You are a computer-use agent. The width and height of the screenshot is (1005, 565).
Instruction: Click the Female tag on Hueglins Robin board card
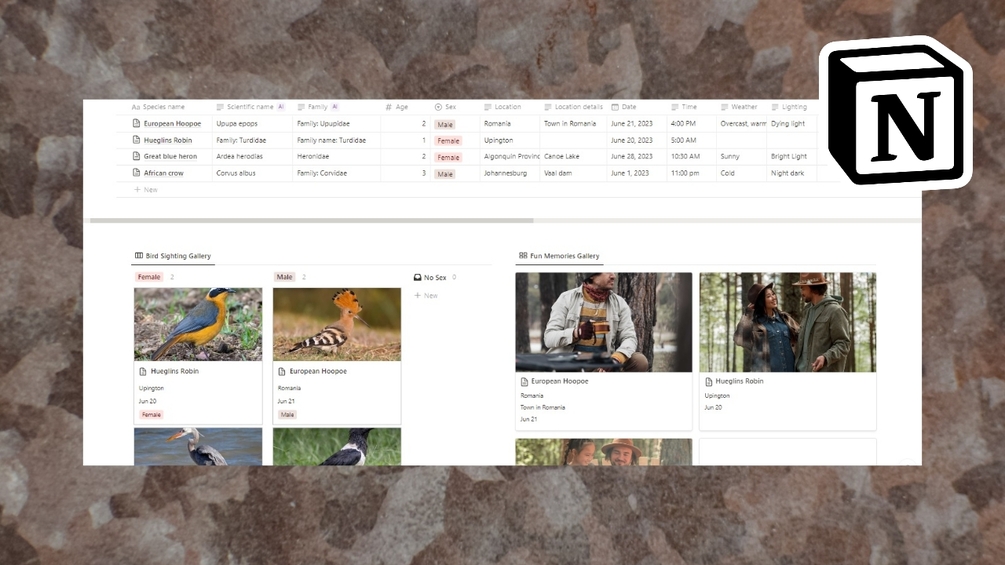click(151, 414)
